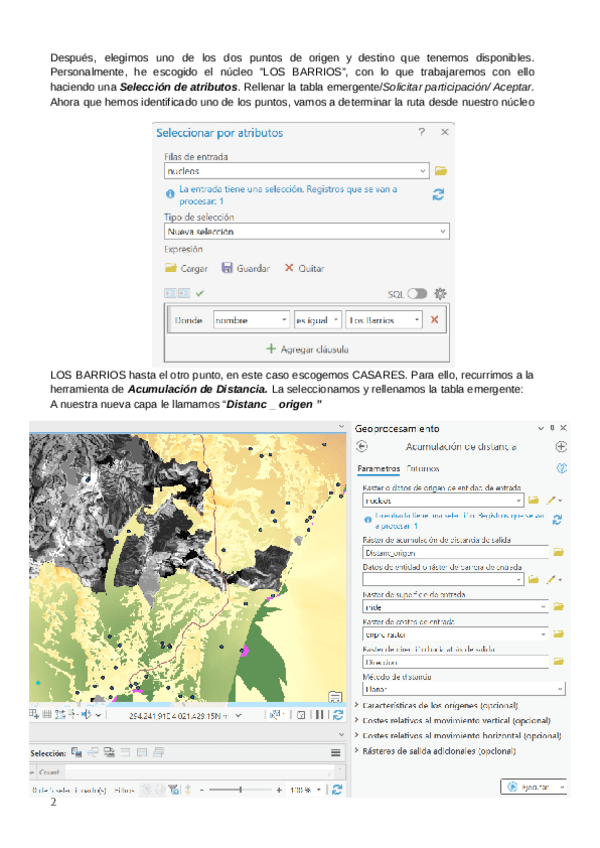The height and width of the screenshot is (848, 600).
Task: Open the nombre field dropdown
Action: click(284, 320)
